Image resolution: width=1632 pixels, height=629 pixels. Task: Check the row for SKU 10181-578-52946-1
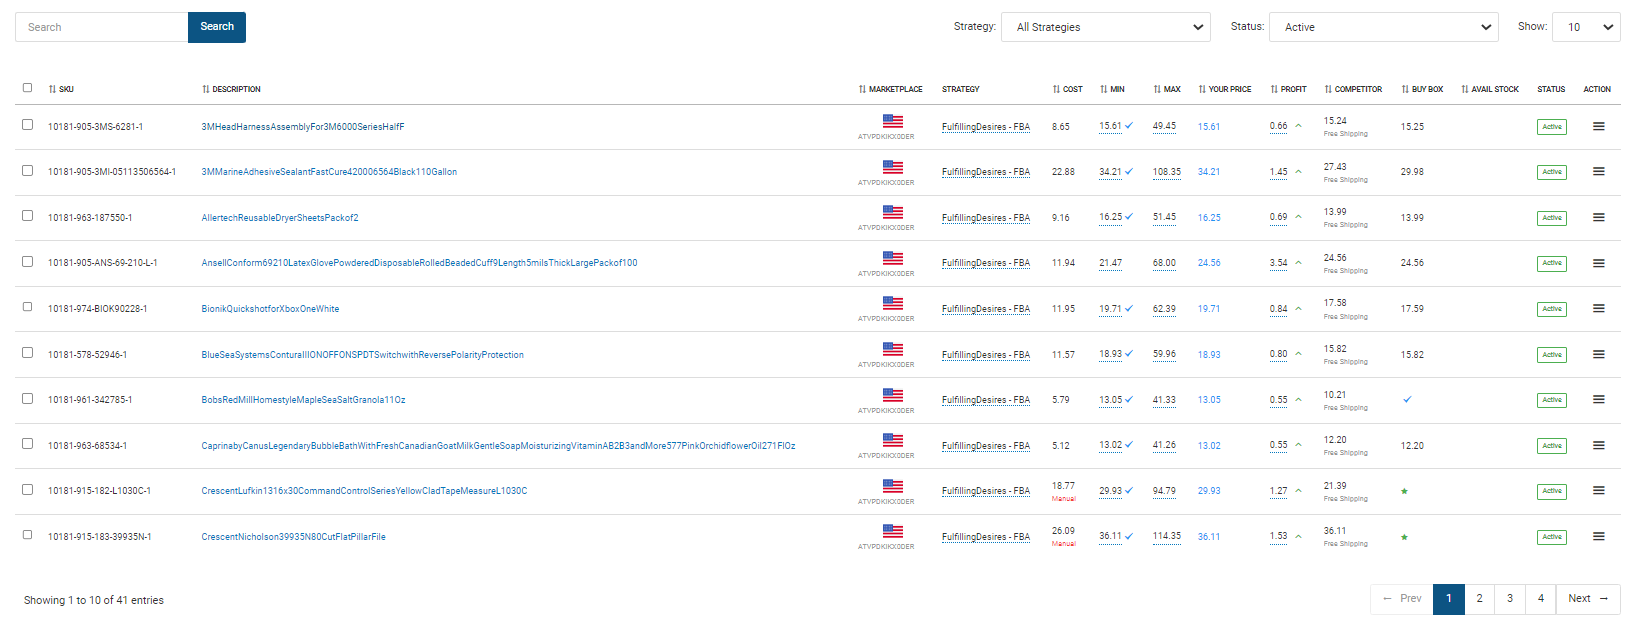click(27, 353)
